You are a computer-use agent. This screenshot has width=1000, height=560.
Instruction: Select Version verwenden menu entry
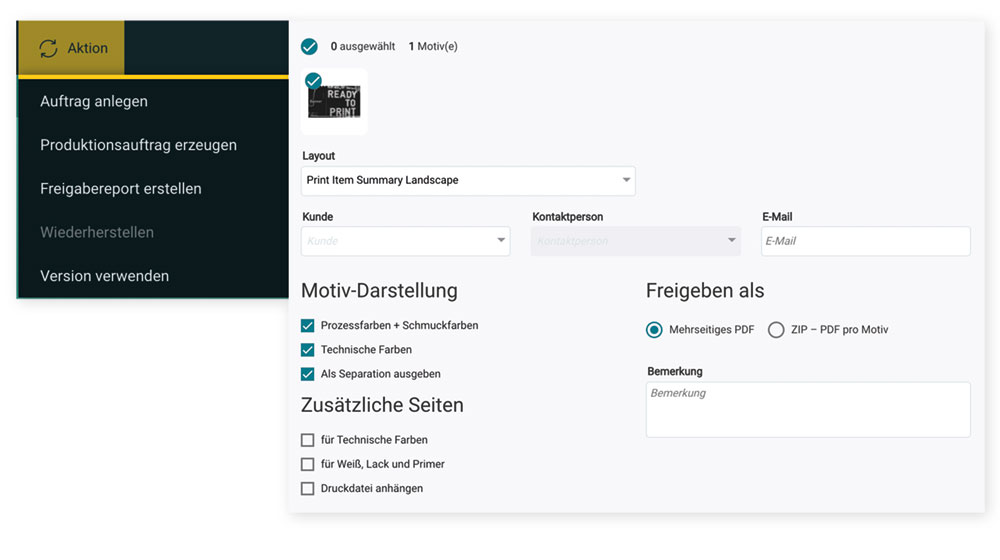(104, 275)
